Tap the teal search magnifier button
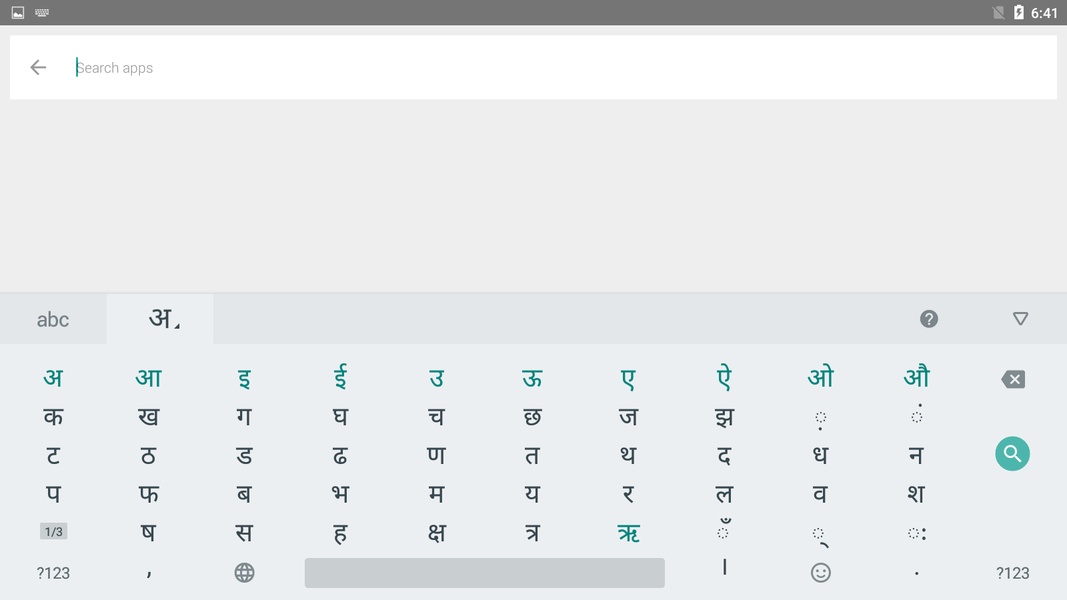 coord(1012,454)
